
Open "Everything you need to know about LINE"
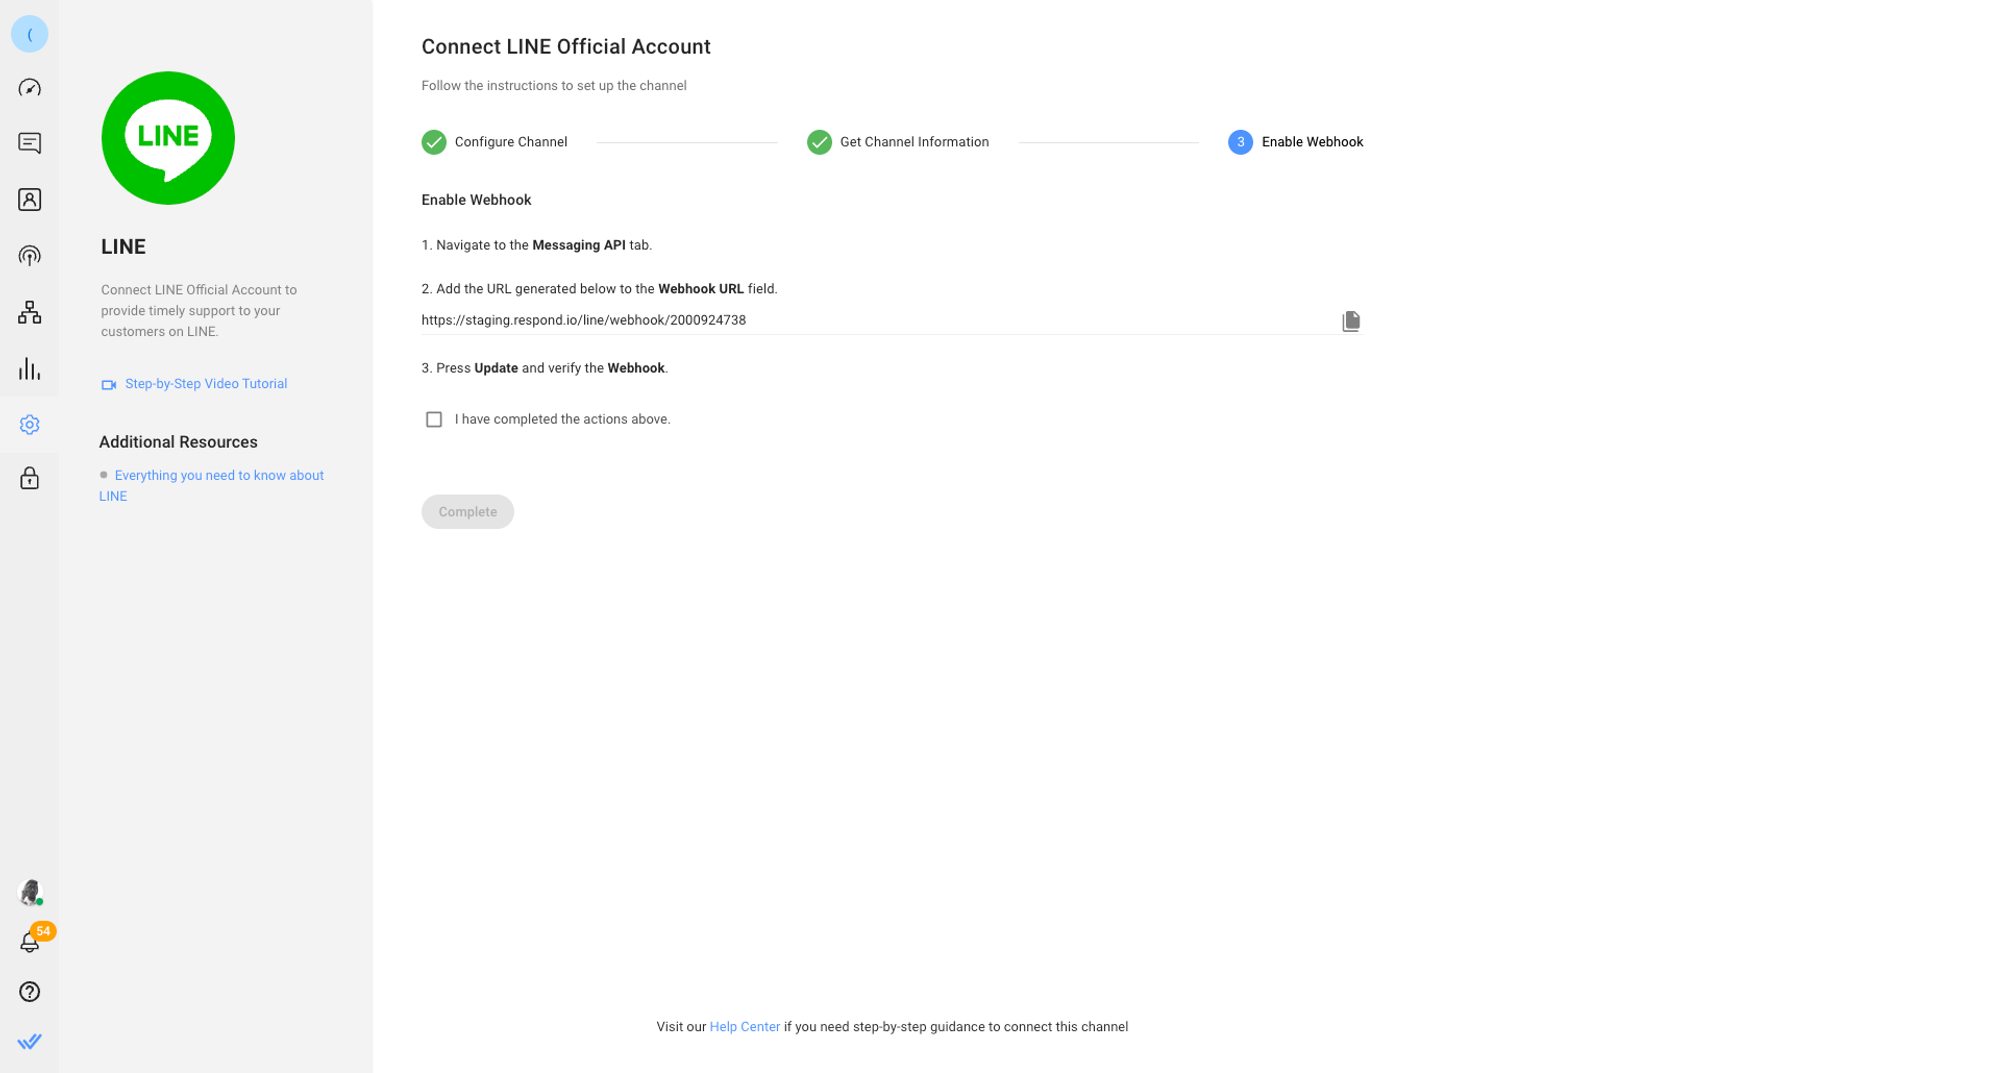pos(218,476)
